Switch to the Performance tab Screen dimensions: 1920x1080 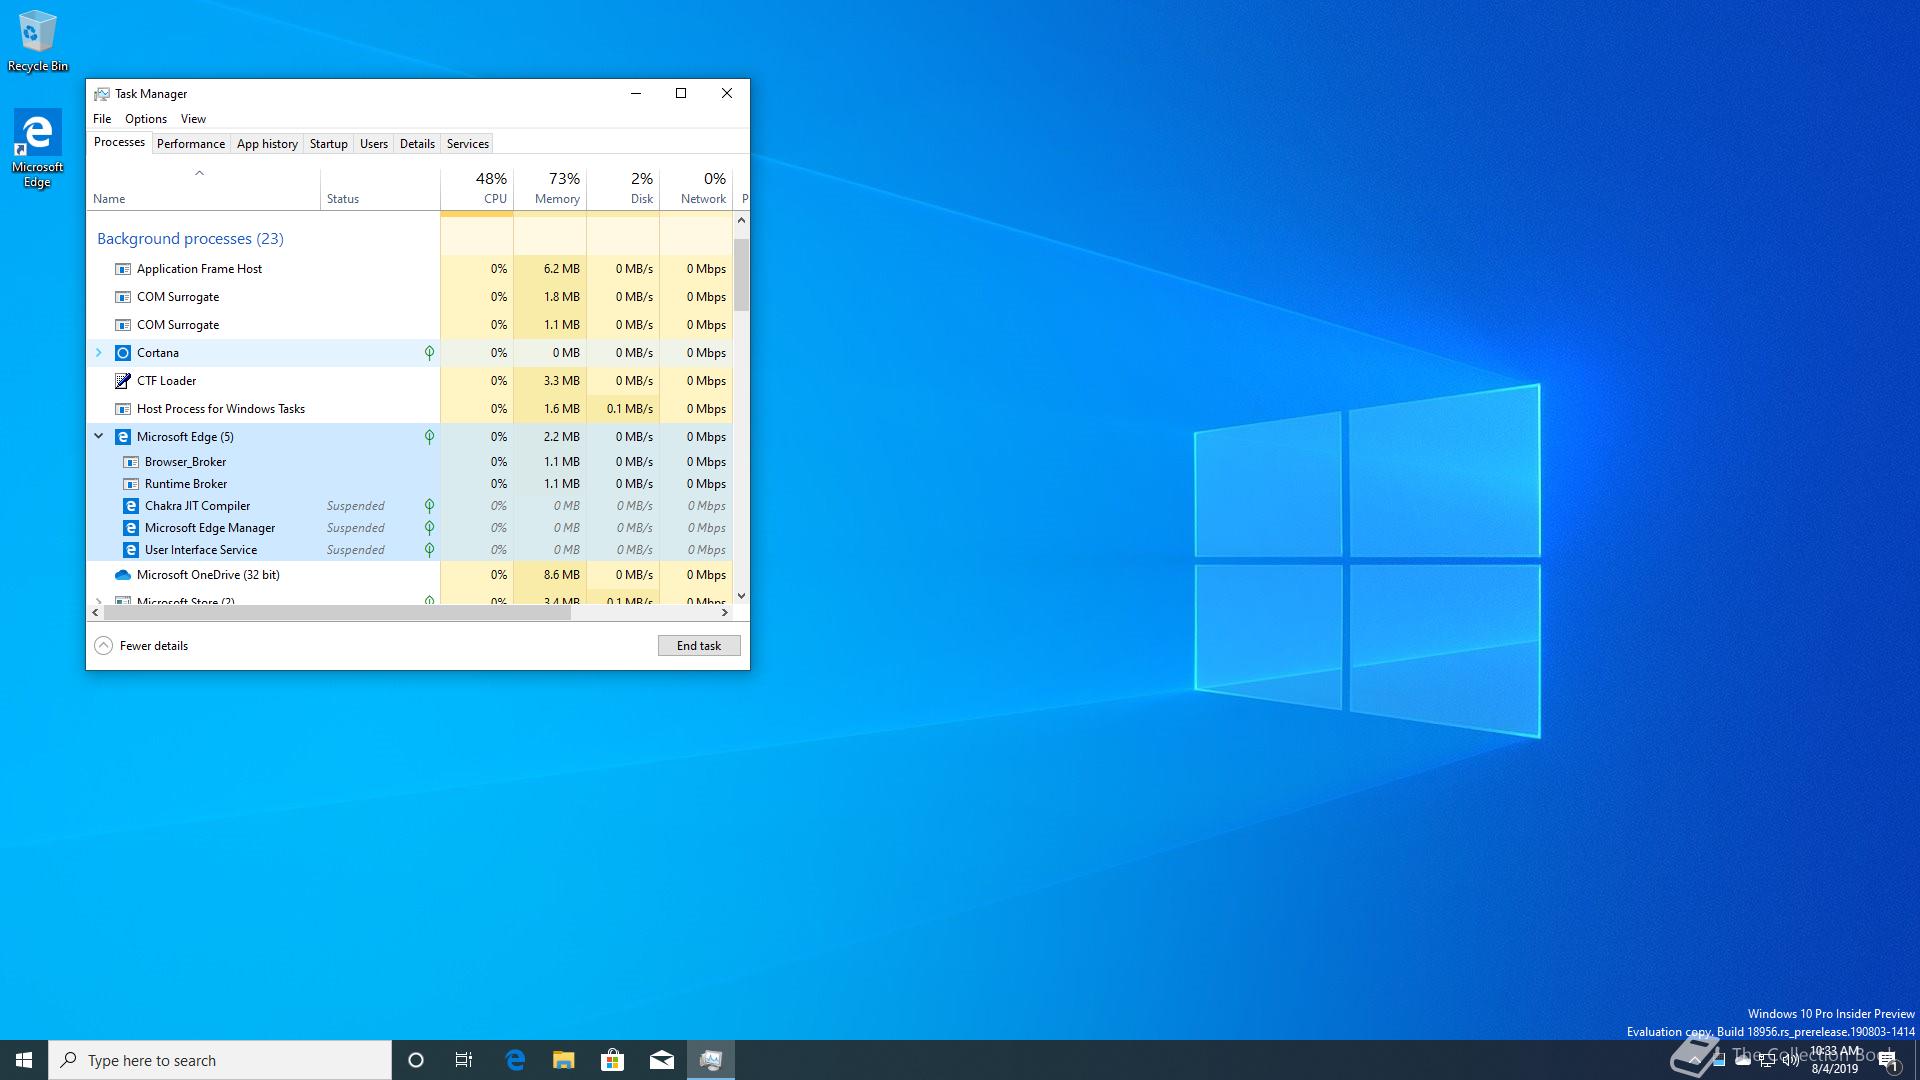(190, 144)
